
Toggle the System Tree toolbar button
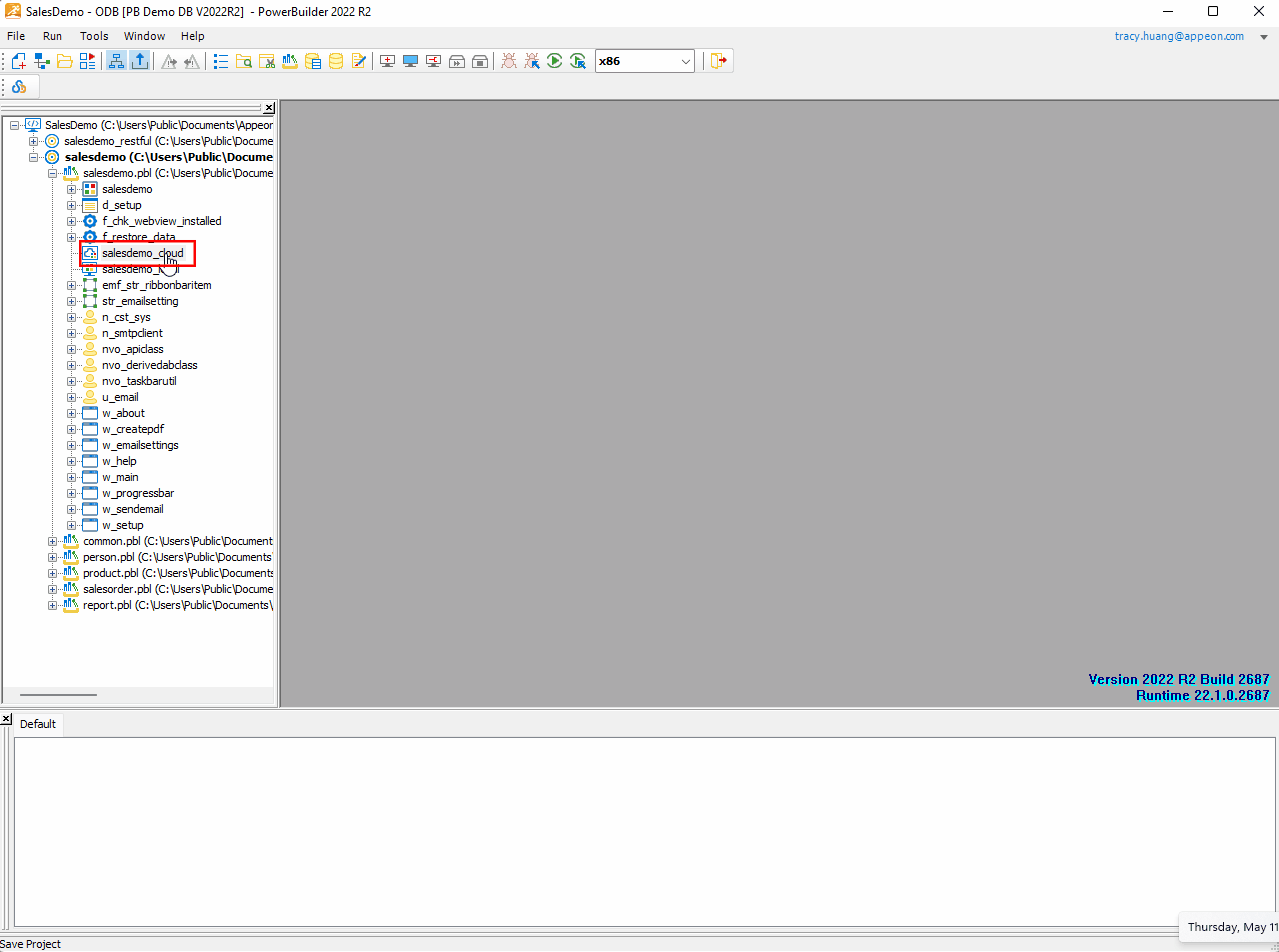tap(116, 61)
